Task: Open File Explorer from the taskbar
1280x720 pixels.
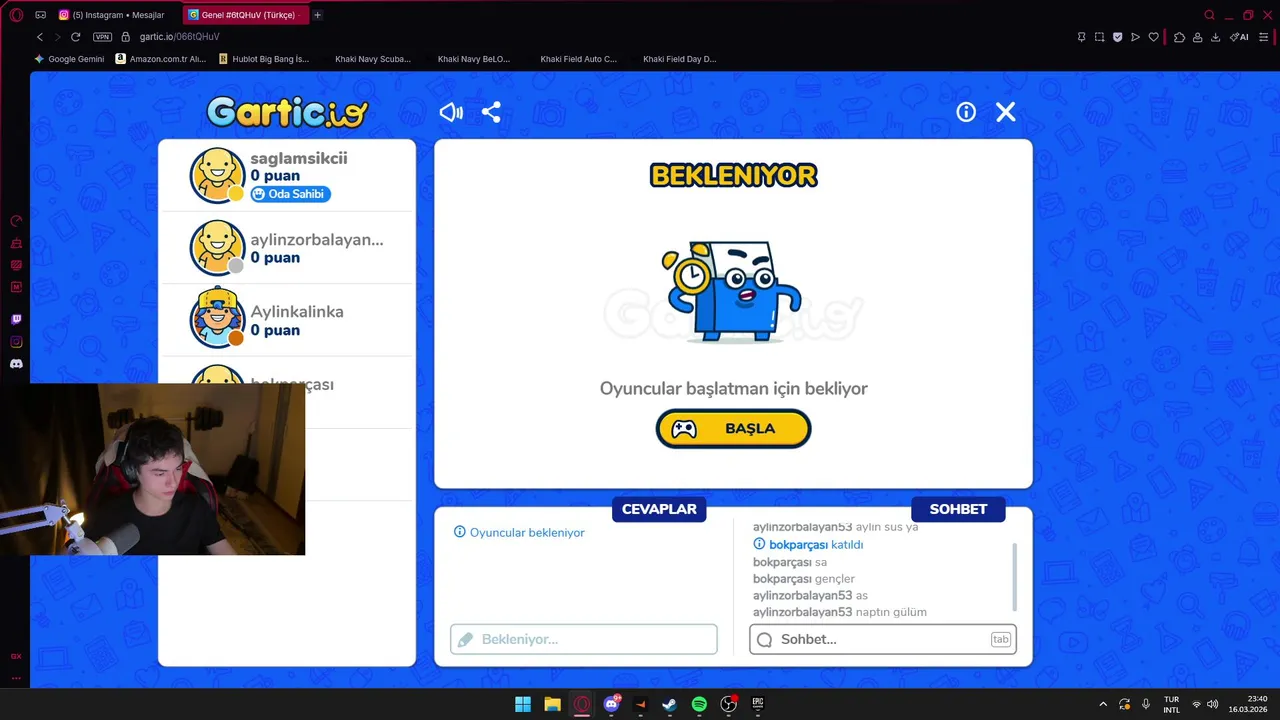Action: [x=552, y=704]
